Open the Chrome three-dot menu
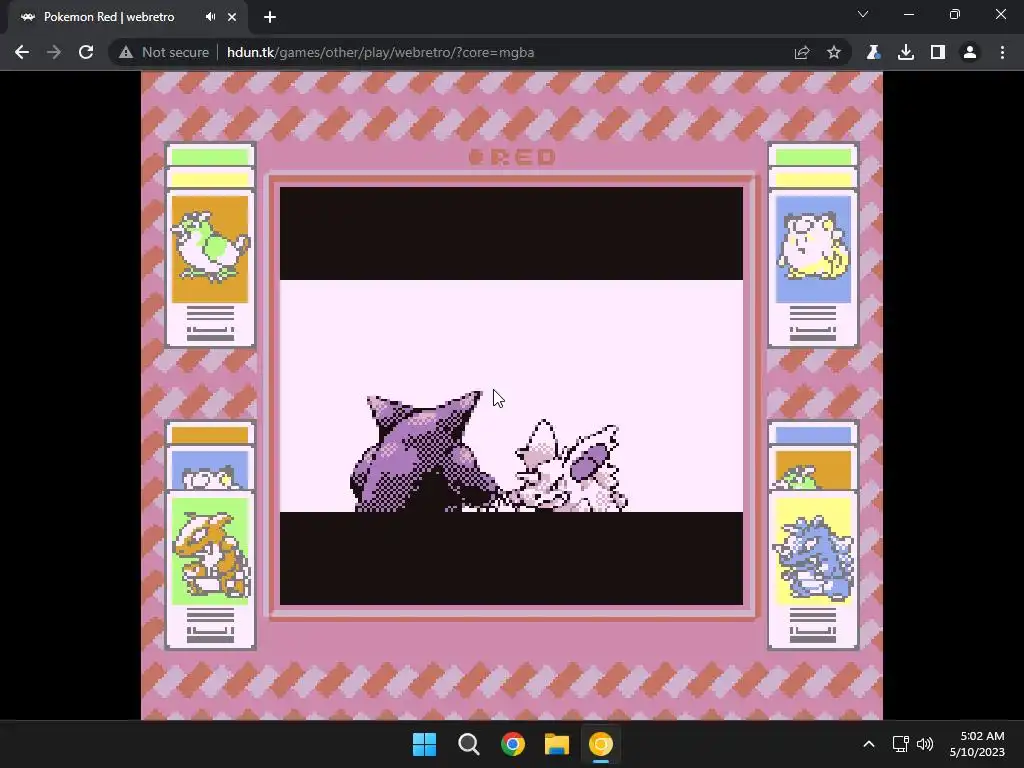Screen dimensions: 1024x768 (1002, 52)
